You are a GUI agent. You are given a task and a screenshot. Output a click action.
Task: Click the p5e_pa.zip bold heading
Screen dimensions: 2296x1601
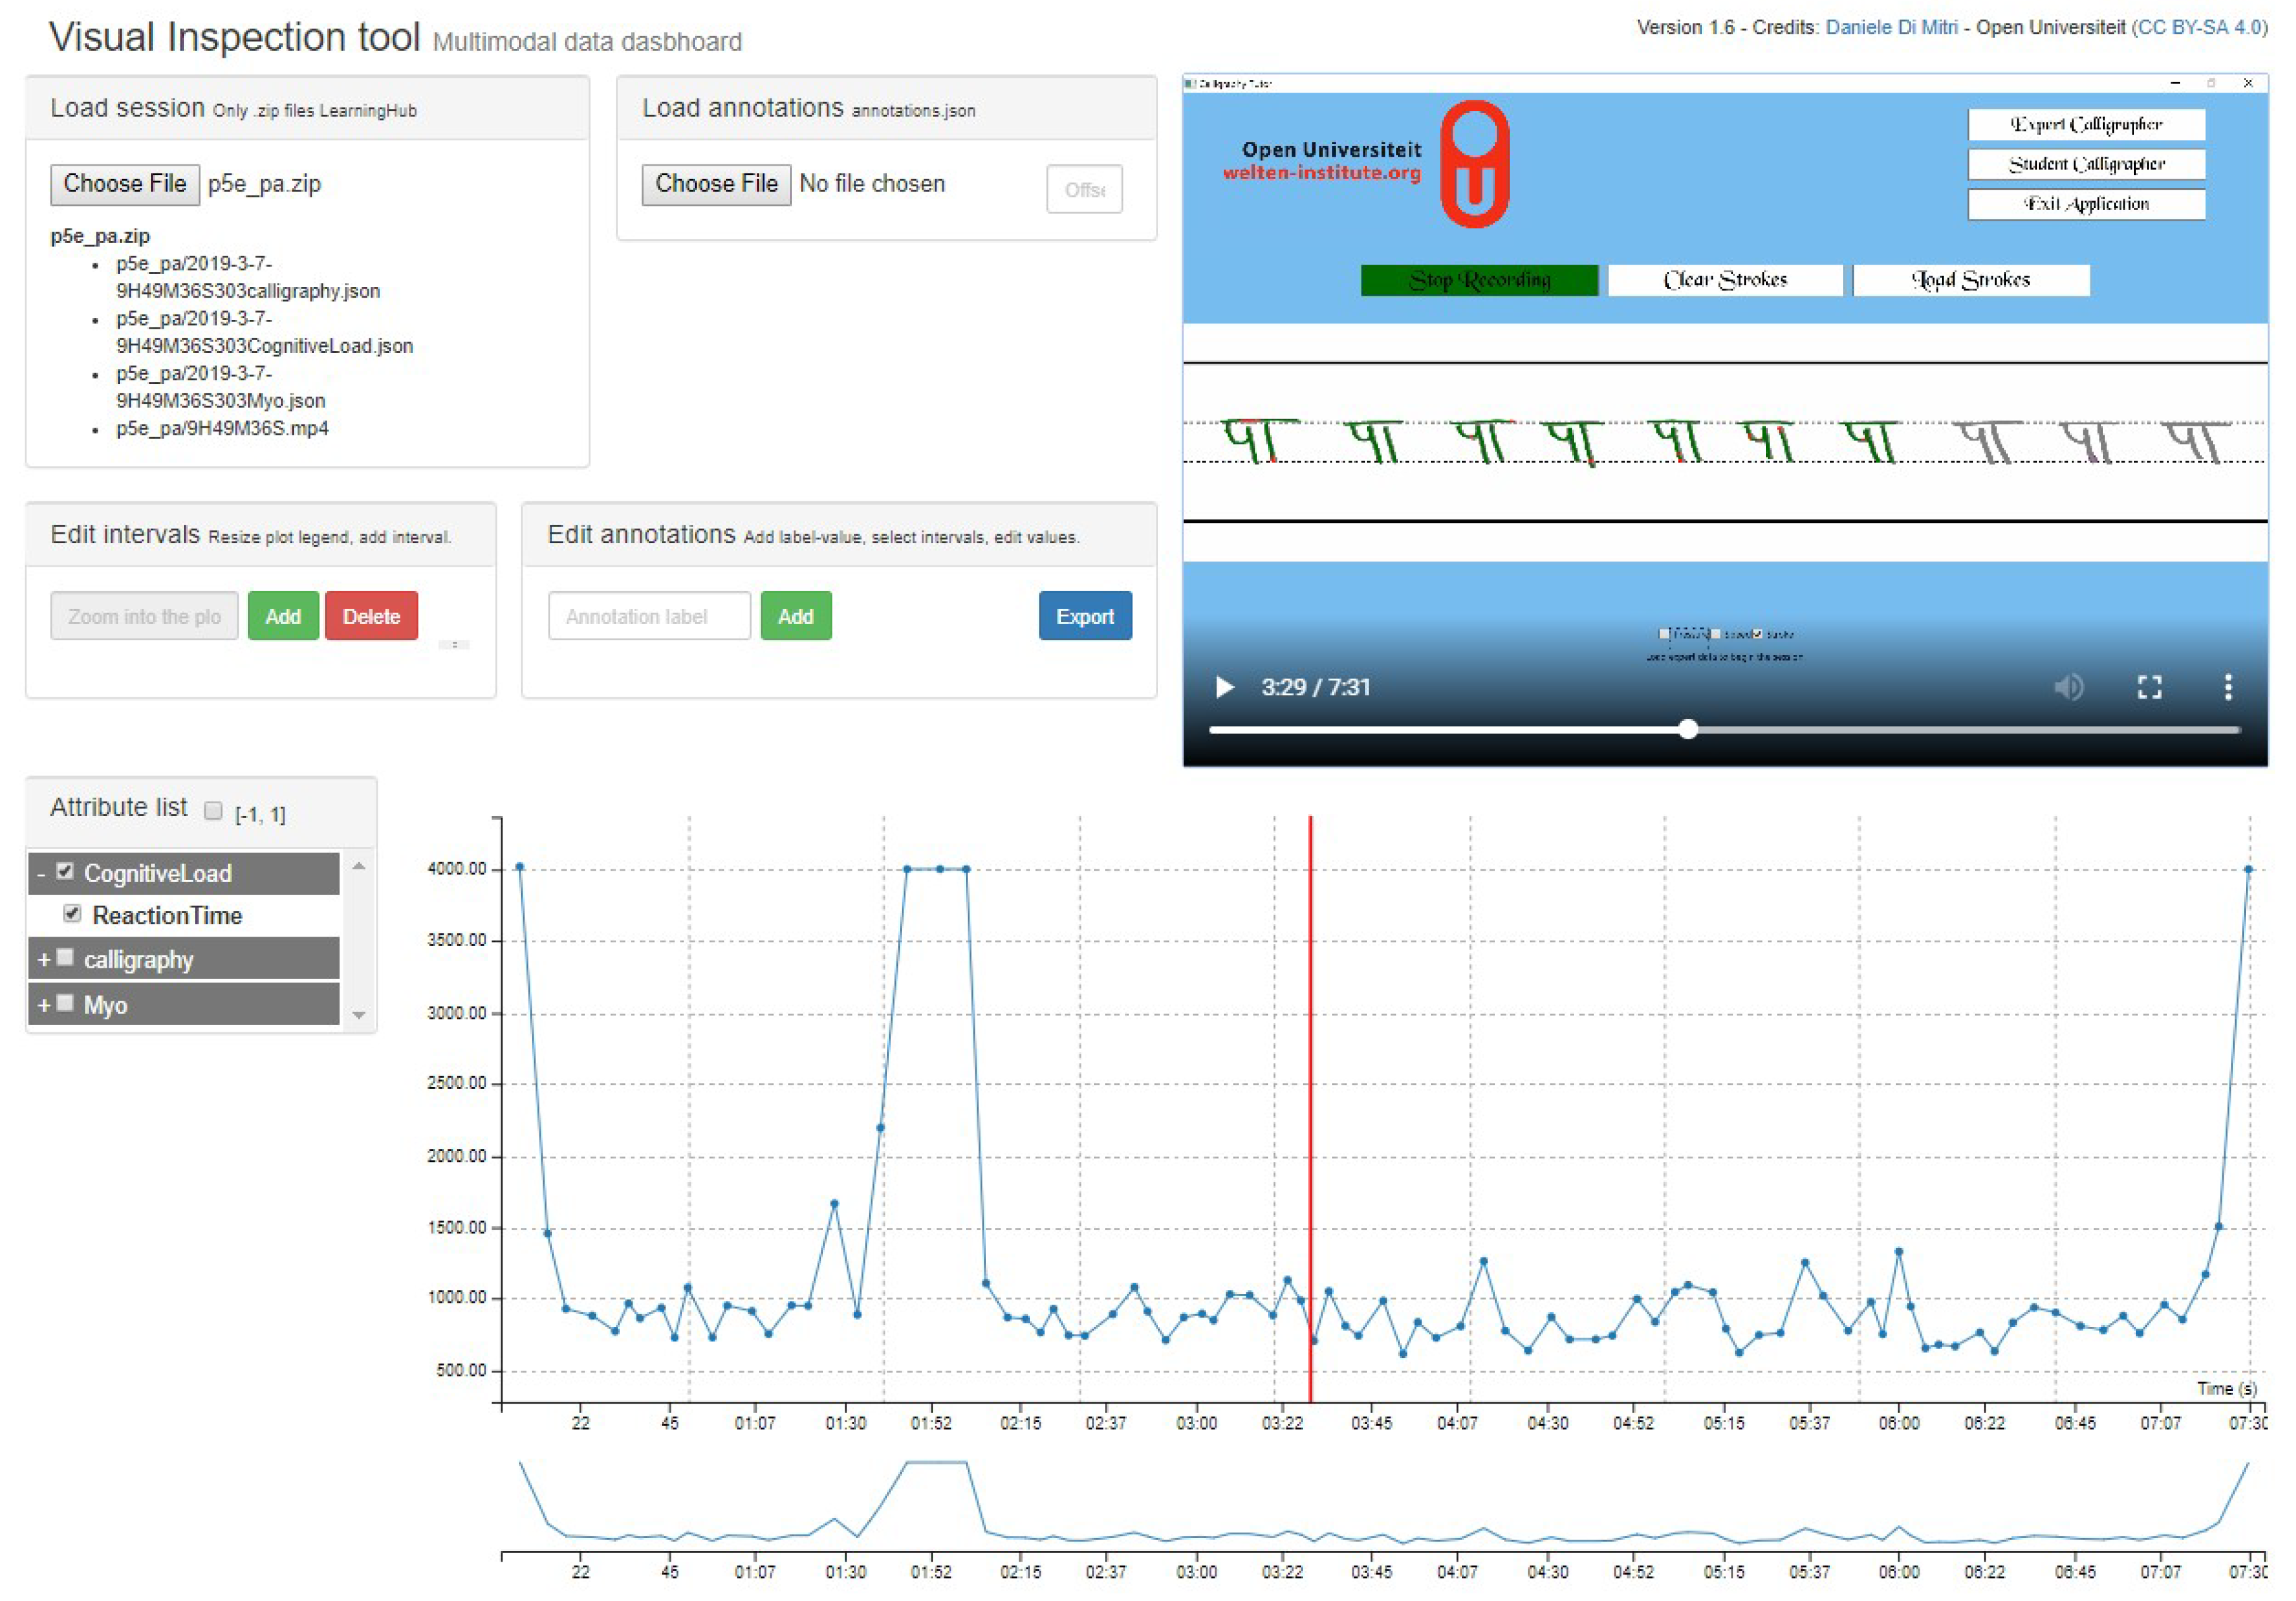point(100,236)
